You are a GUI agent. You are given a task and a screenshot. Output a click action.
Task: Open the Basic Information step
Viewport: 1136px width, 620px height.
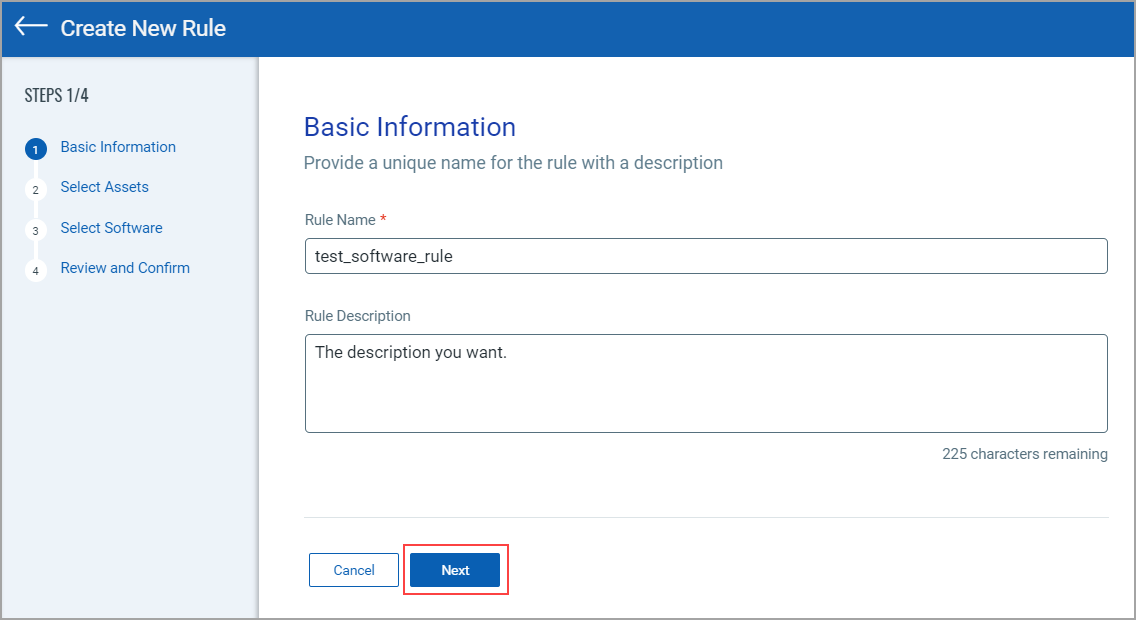pos(118,147)
